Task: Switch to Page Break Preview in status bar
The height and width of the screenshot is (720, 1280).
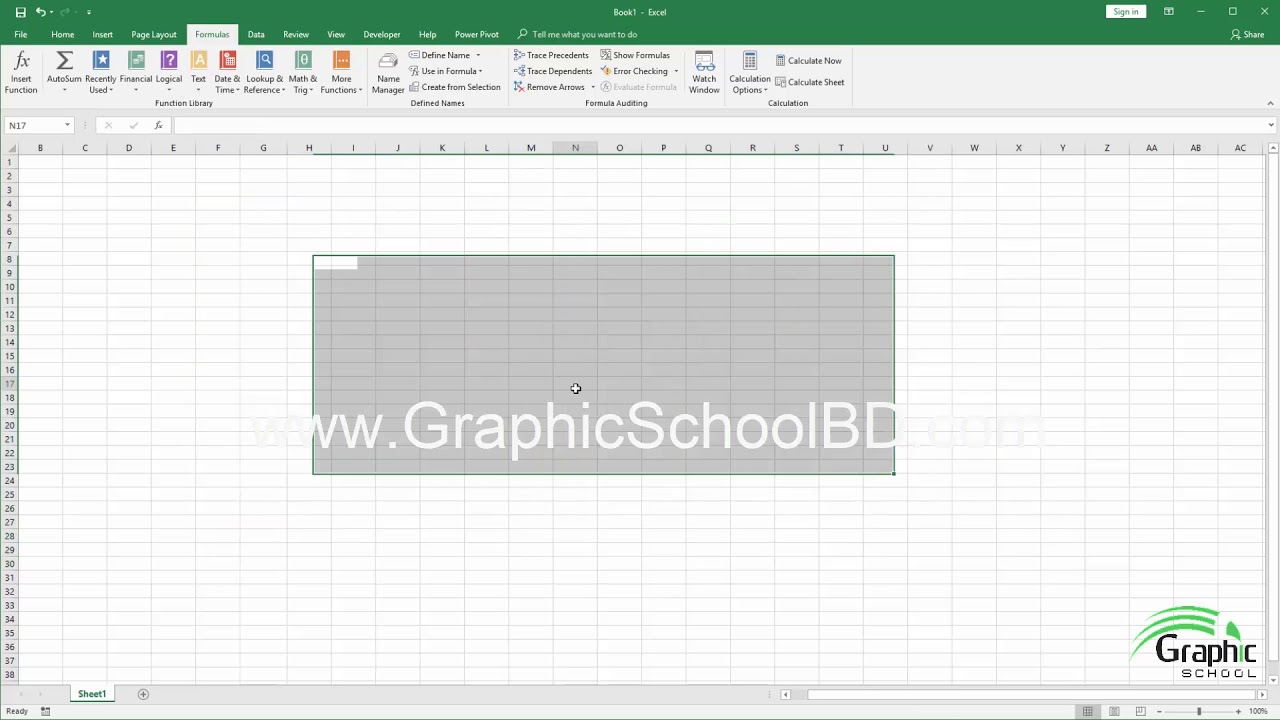Action: pos(1140,711)
